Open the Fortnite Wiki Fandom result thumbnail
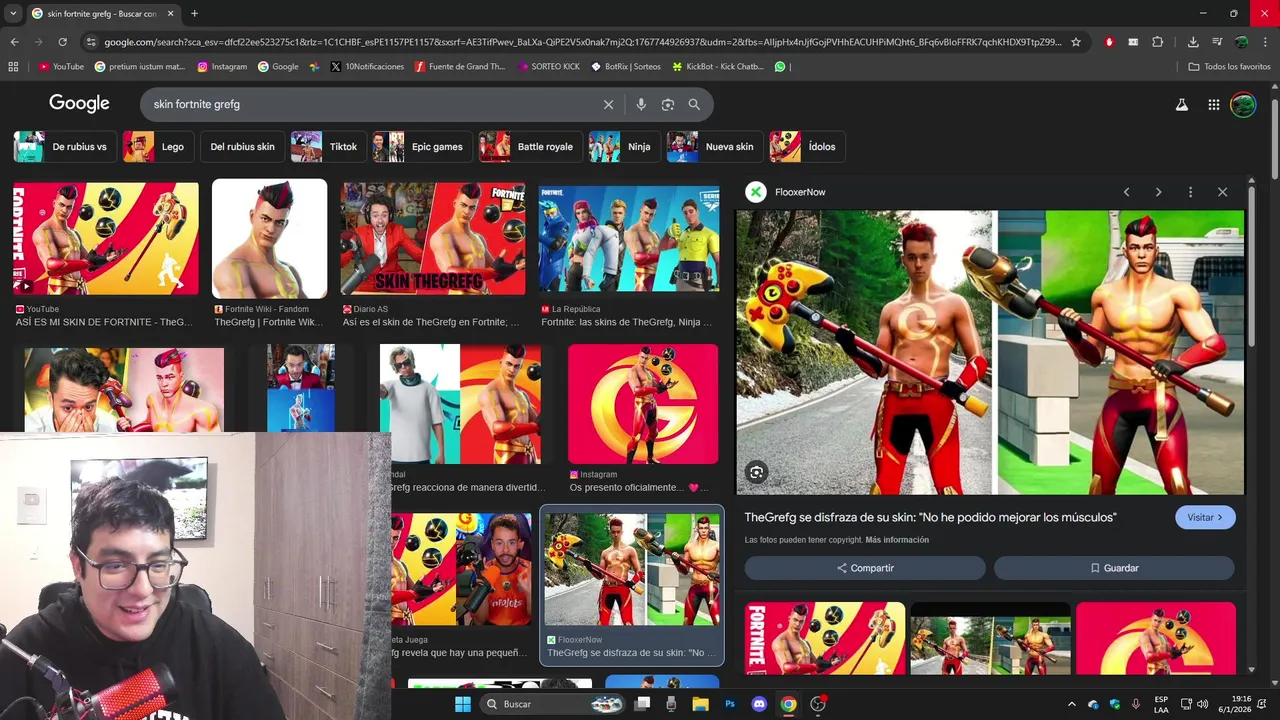Image resolution: width=1280 pixels, height=720 pixels. point(269,239)
